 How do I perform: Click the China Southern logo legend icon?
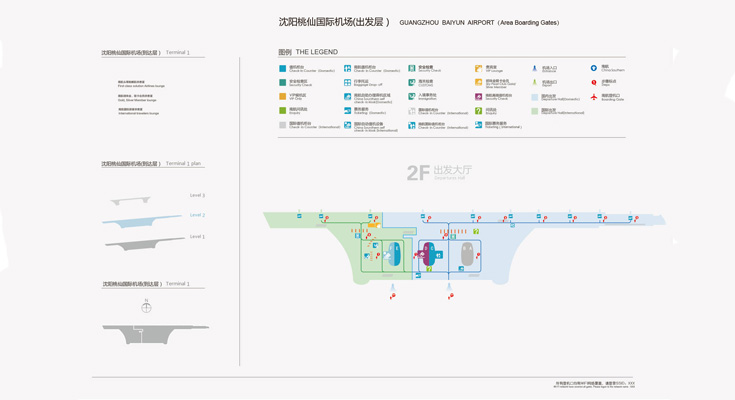click(593, 68)
